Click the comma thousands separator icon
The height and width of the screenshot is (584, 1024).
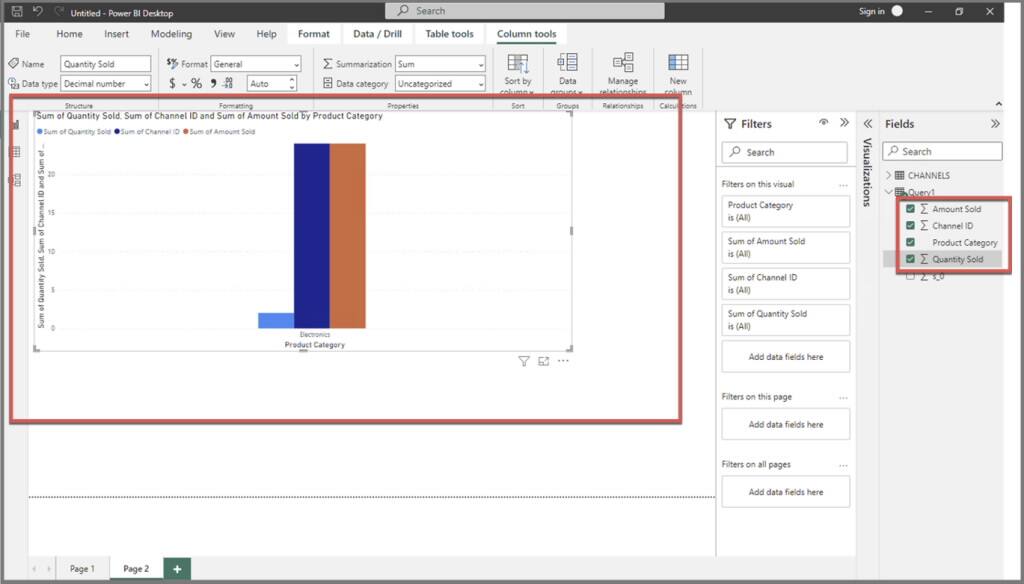212,82
